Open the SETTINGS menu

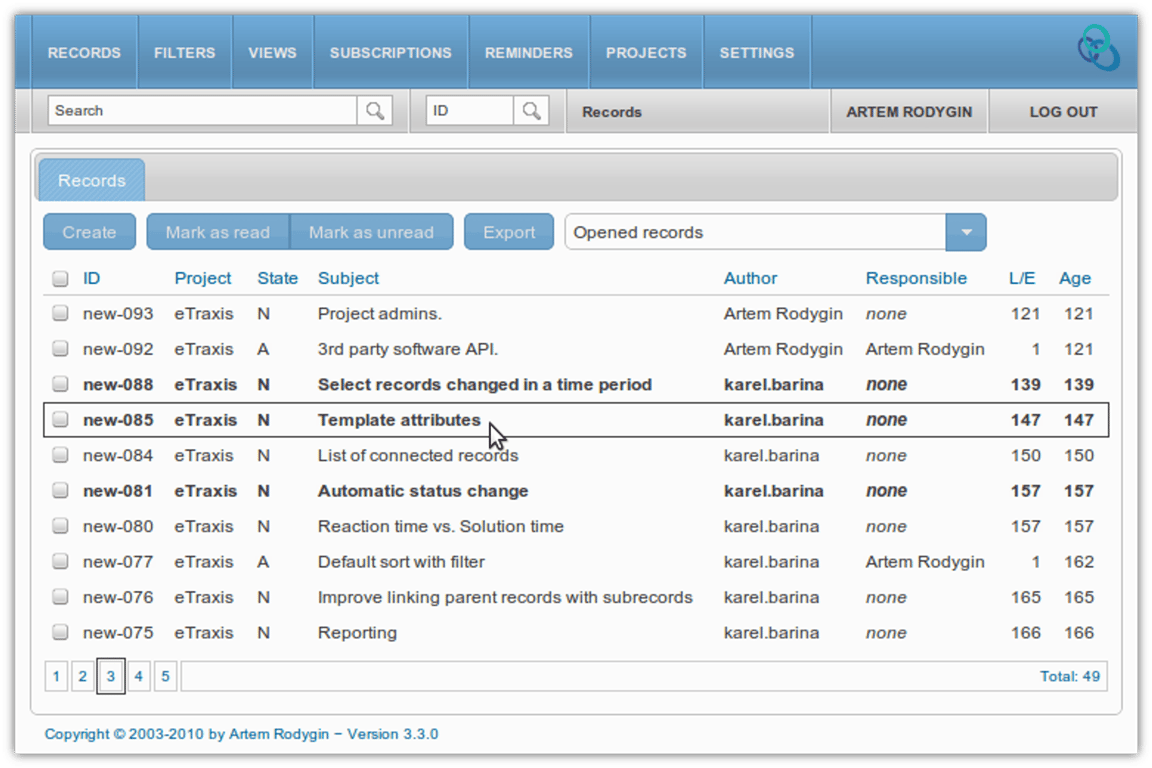(x=756, y=52)
